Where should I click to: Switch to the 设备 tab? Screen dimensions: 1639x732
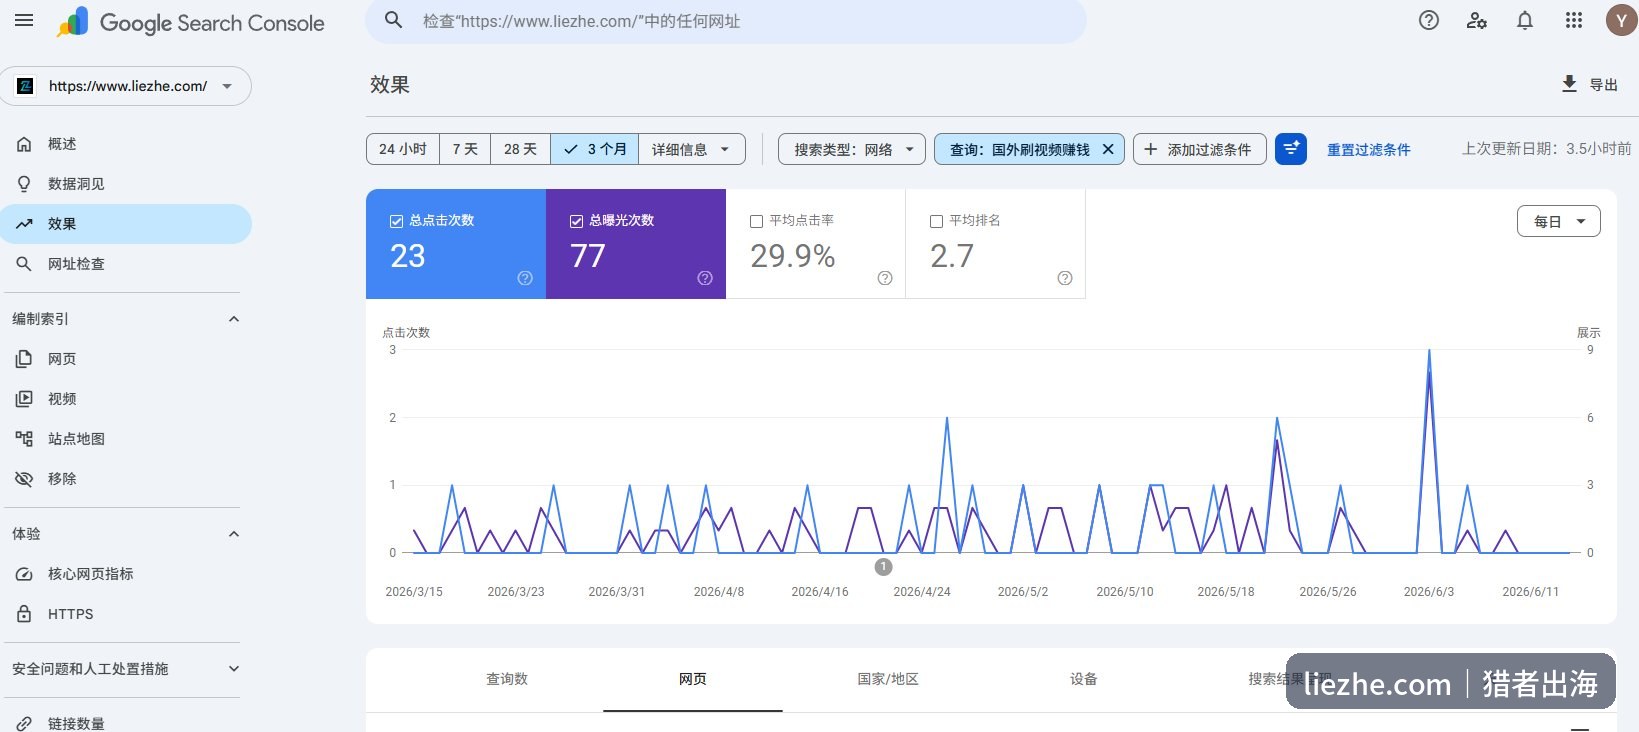tap(1084, 679)
